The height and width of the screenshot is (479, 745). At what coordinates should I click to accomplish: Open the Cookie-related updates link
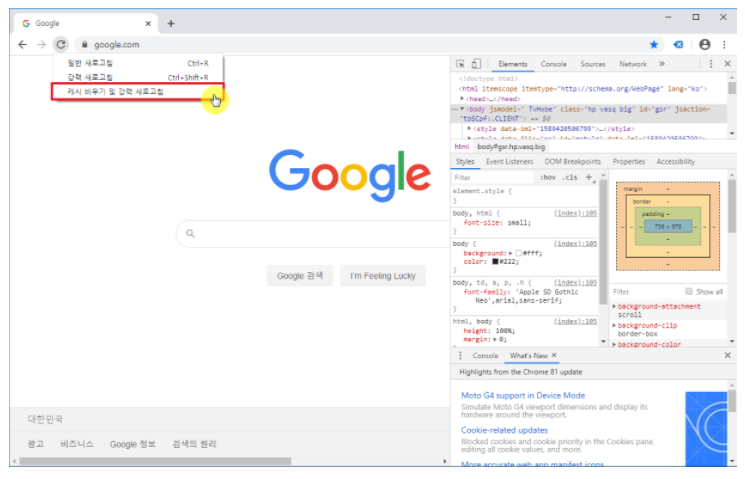504,430
